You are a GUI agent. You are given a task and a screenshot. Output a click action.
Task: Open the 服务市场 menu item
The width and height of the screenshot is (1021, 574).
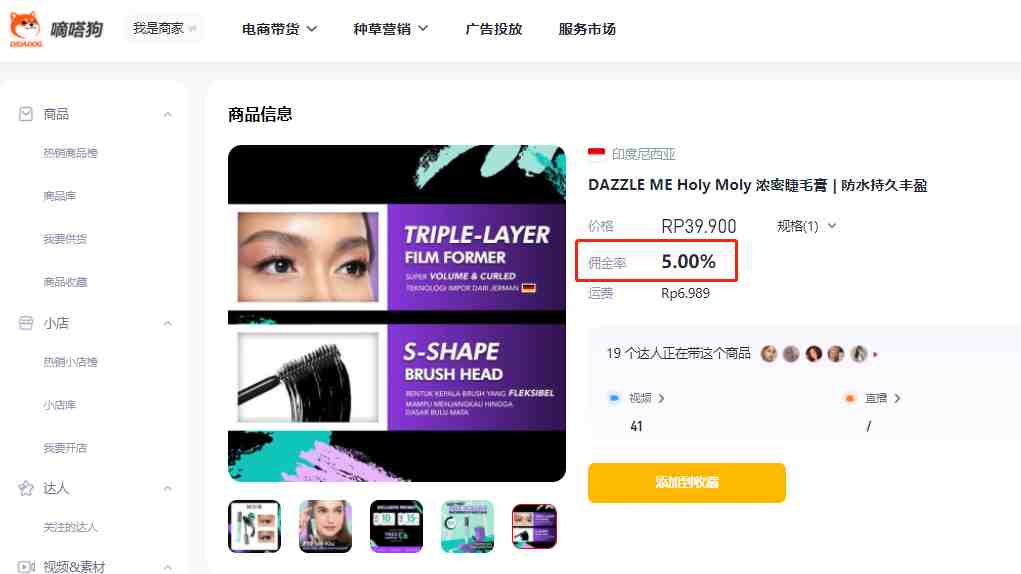click(x=587, y=29)
